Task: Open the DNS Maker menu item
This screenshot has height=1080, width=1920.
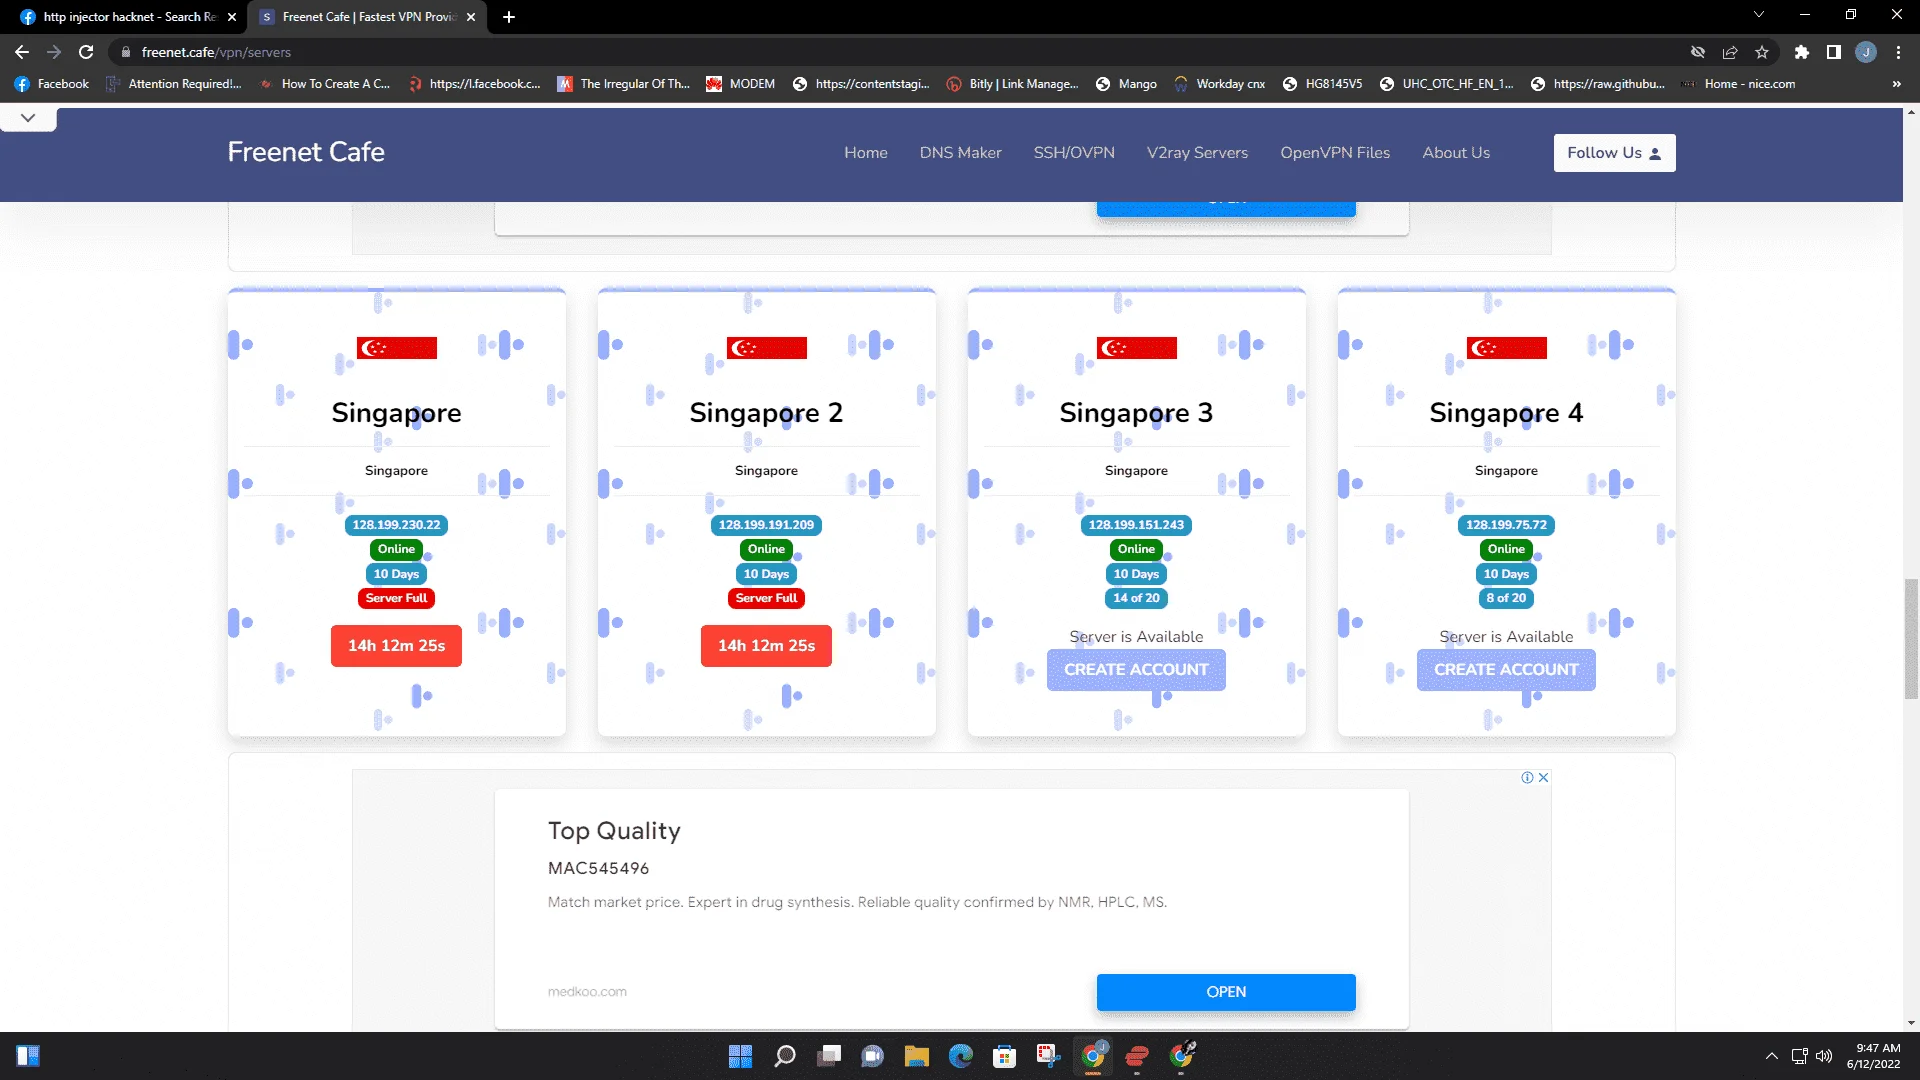Action: 961,153
